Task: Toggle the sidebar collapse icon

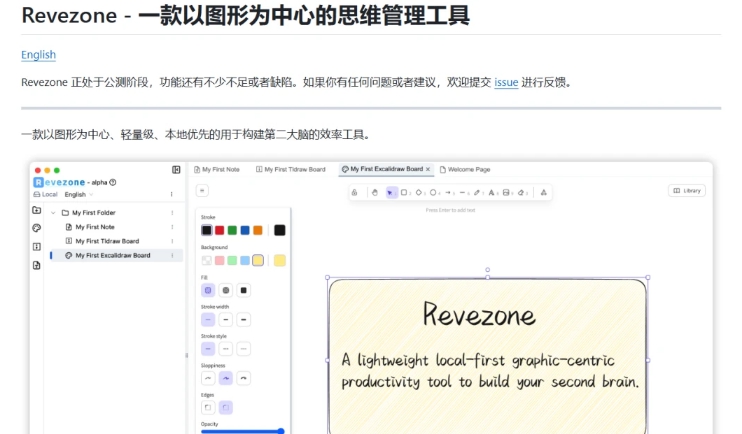Action: click(x=176, y=169)
